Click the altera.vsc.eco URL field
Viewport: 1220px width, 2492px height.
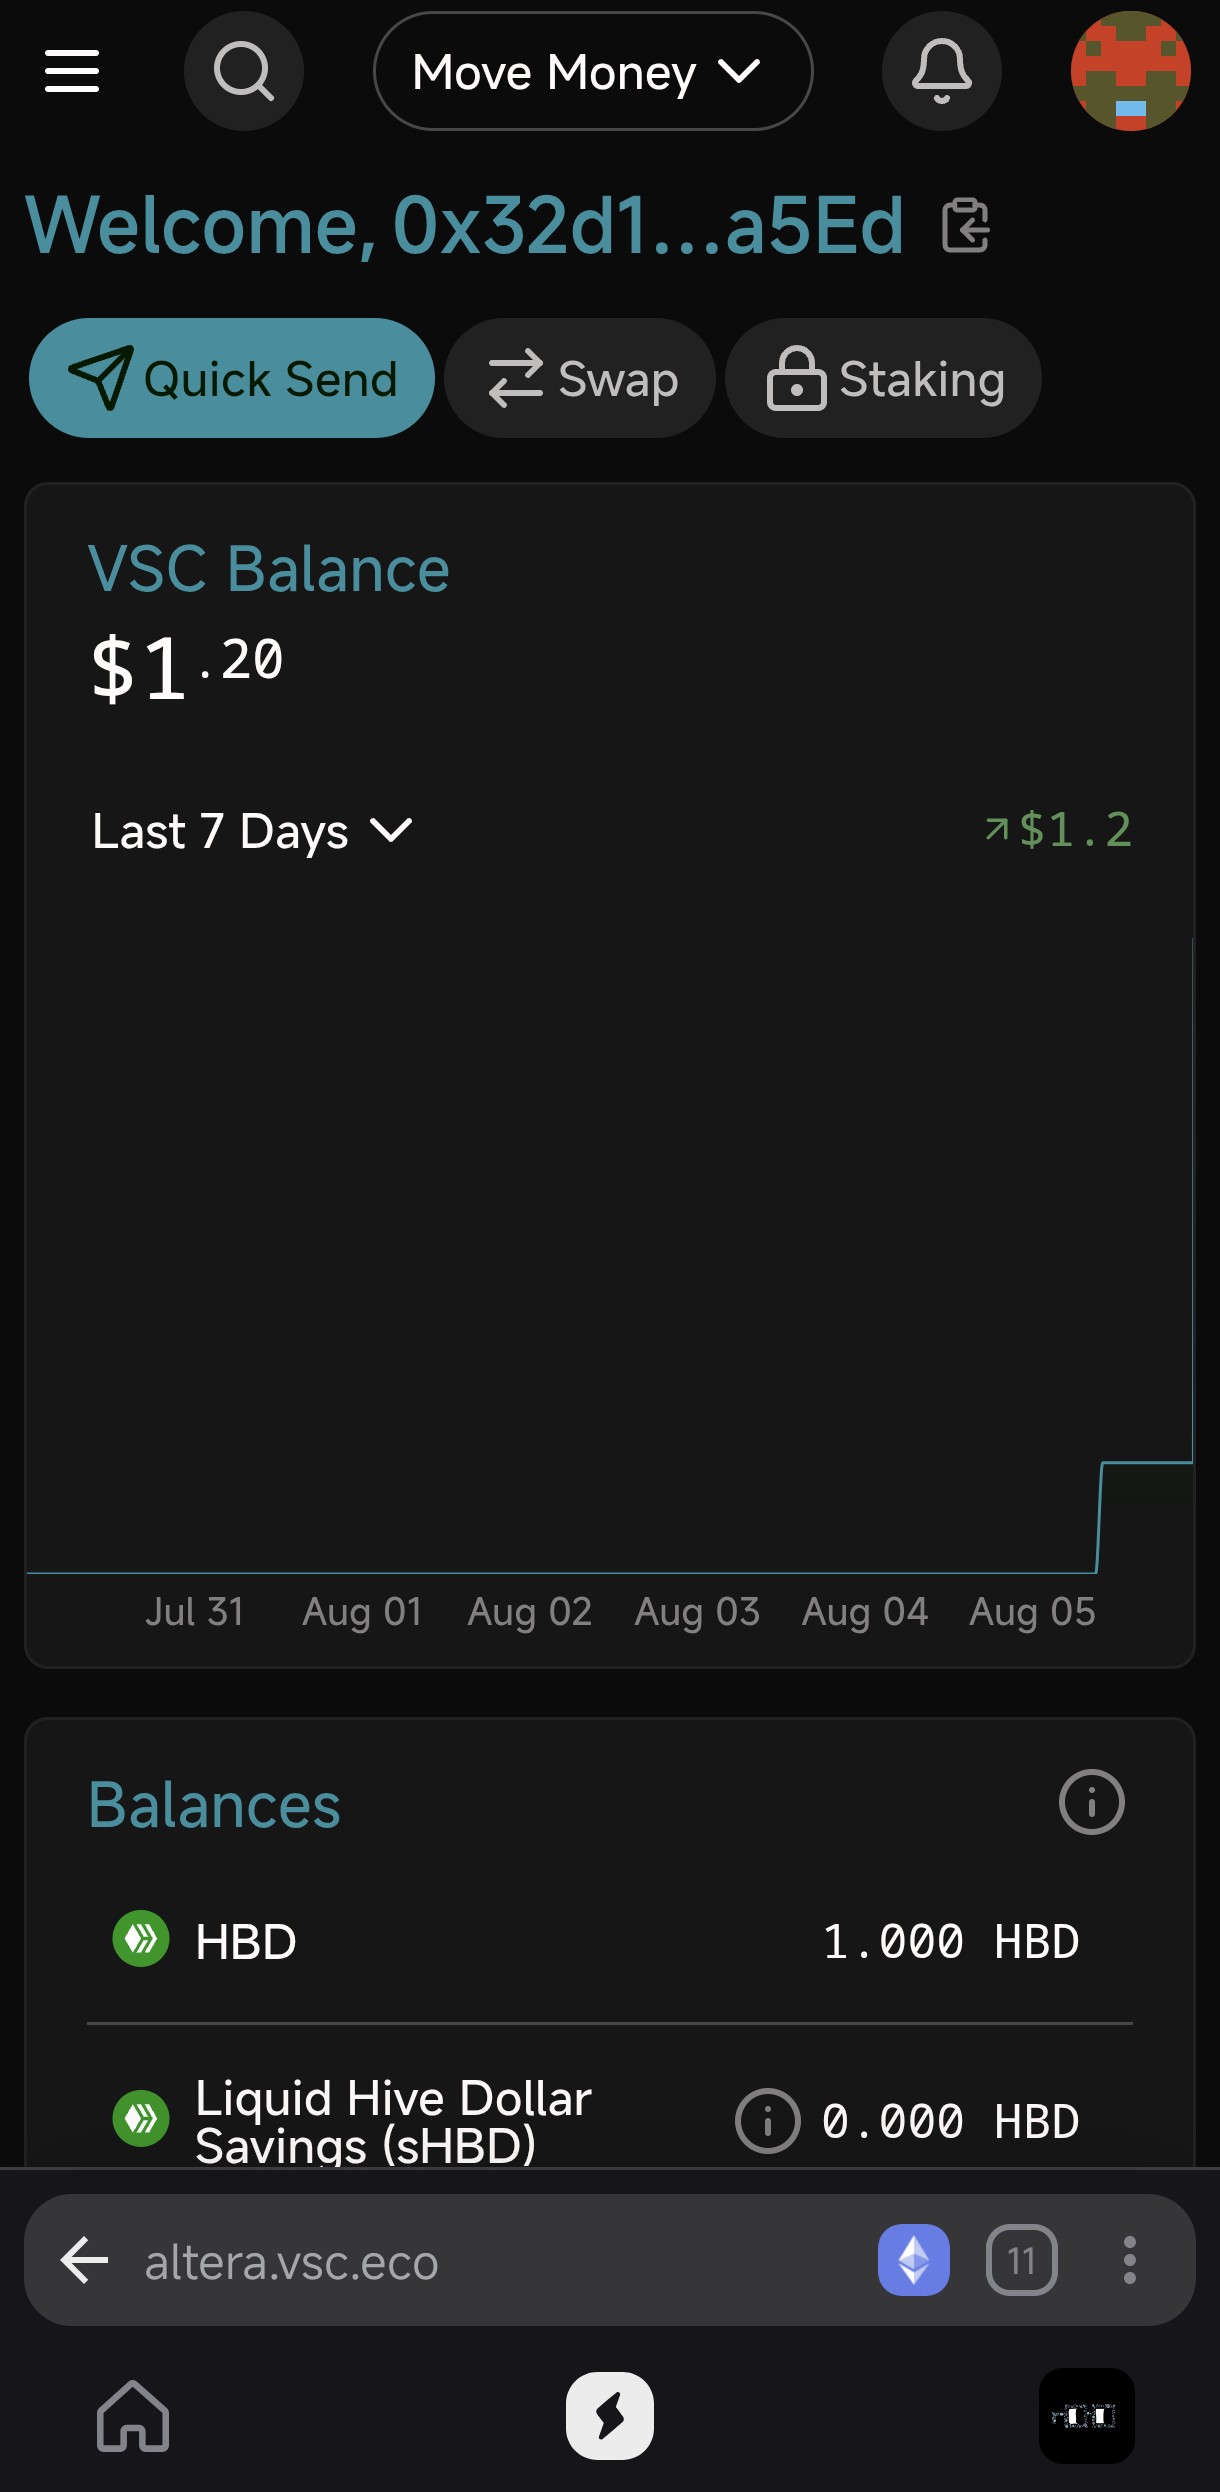292,2262
